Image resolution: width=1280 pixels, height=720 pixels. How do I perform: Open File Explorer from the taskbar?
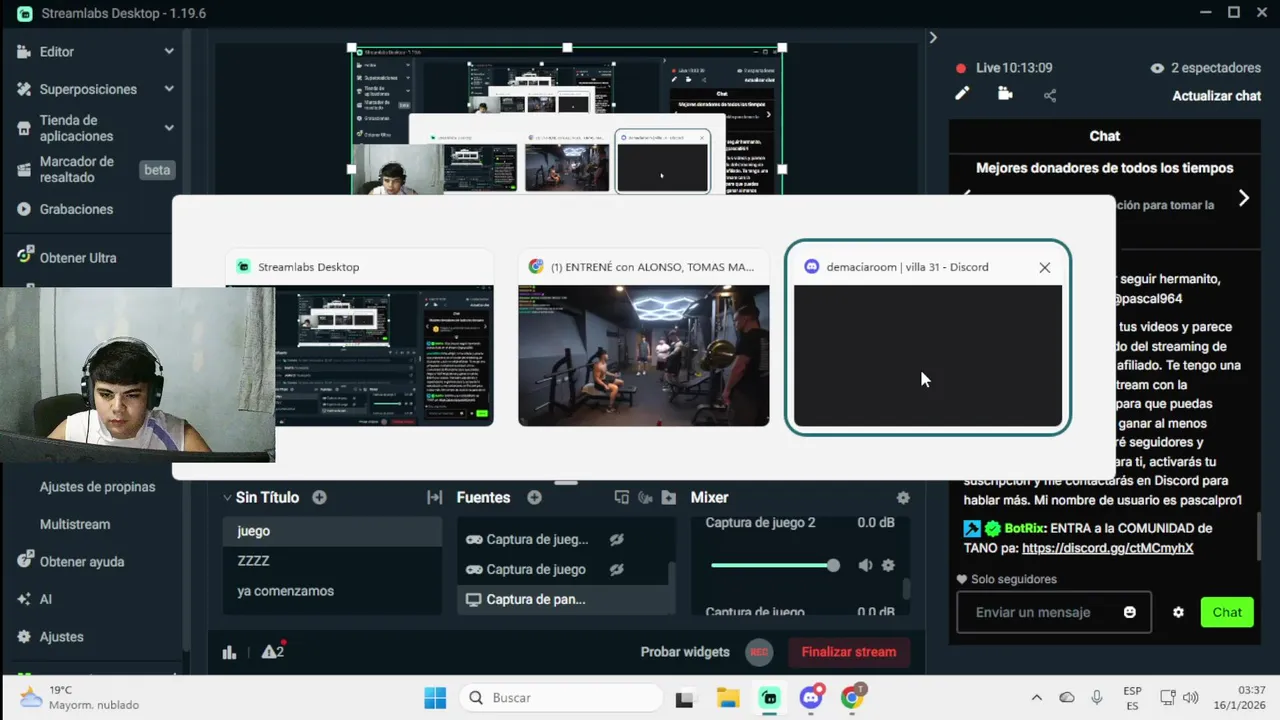tap(727, 698)
